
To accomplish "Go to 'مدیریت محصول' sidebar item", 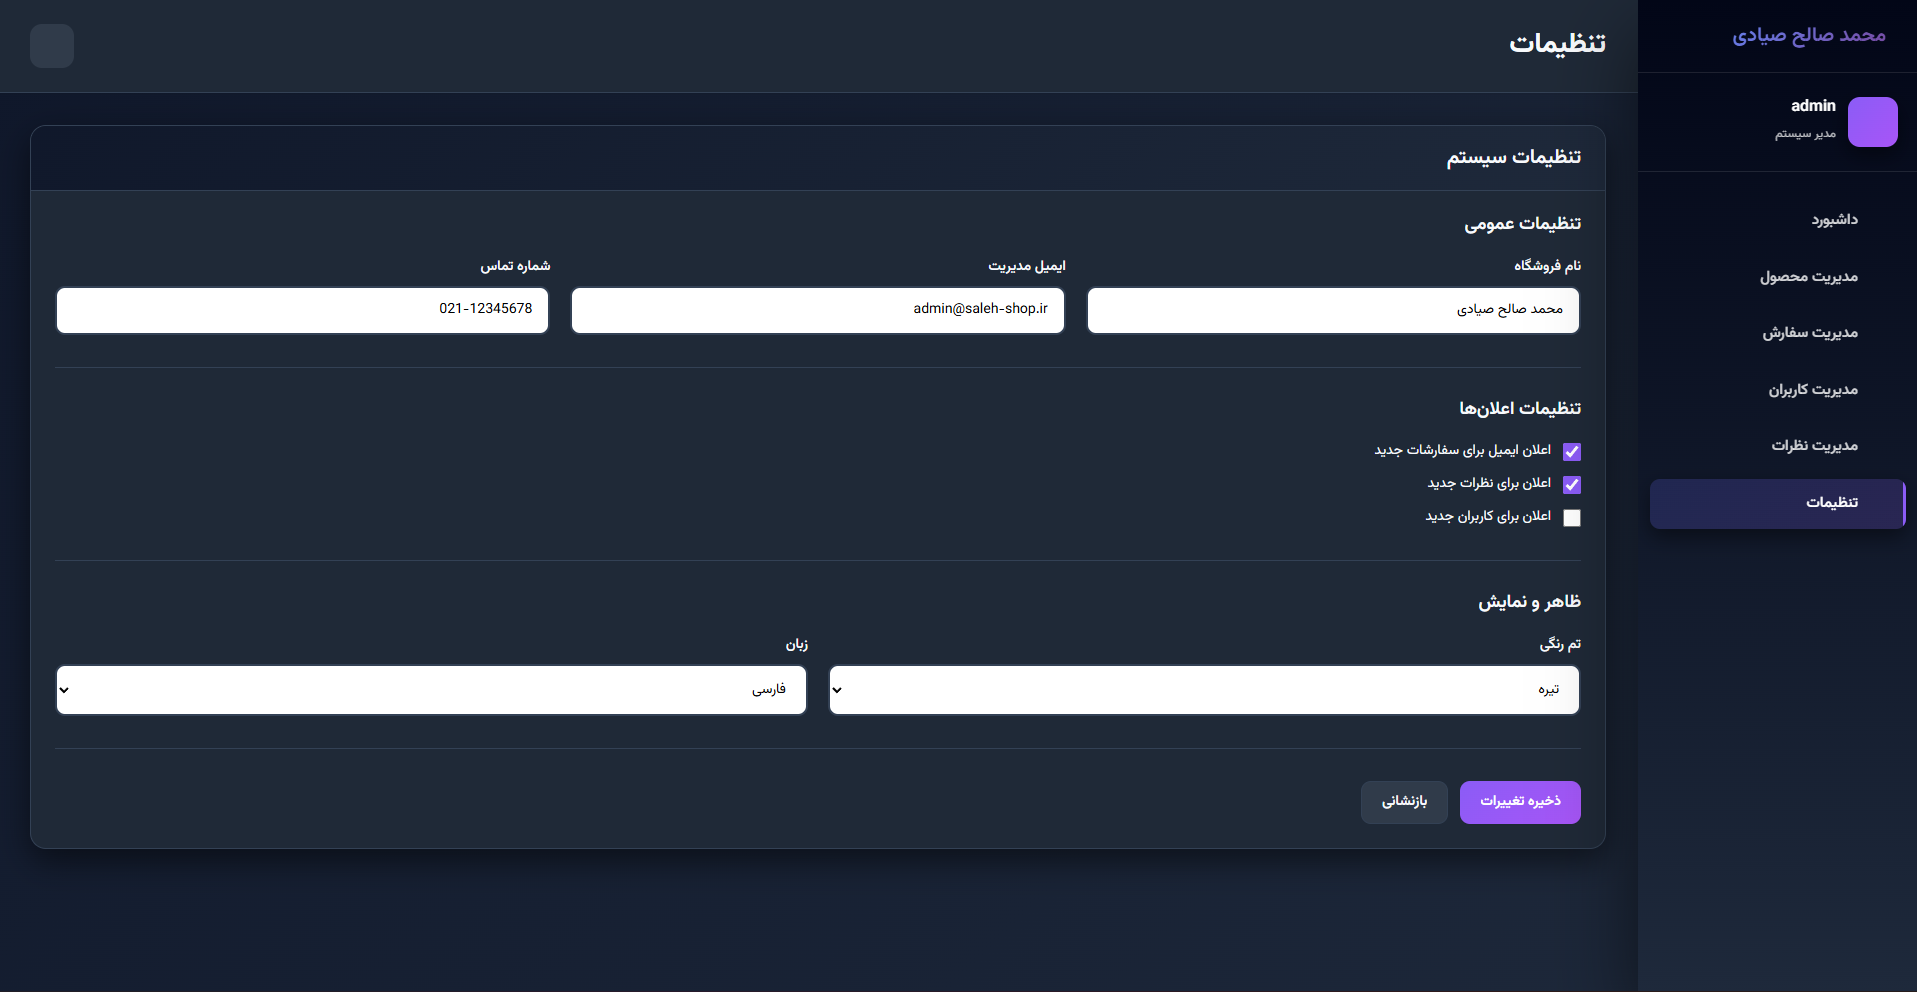I will (1808, 277).
